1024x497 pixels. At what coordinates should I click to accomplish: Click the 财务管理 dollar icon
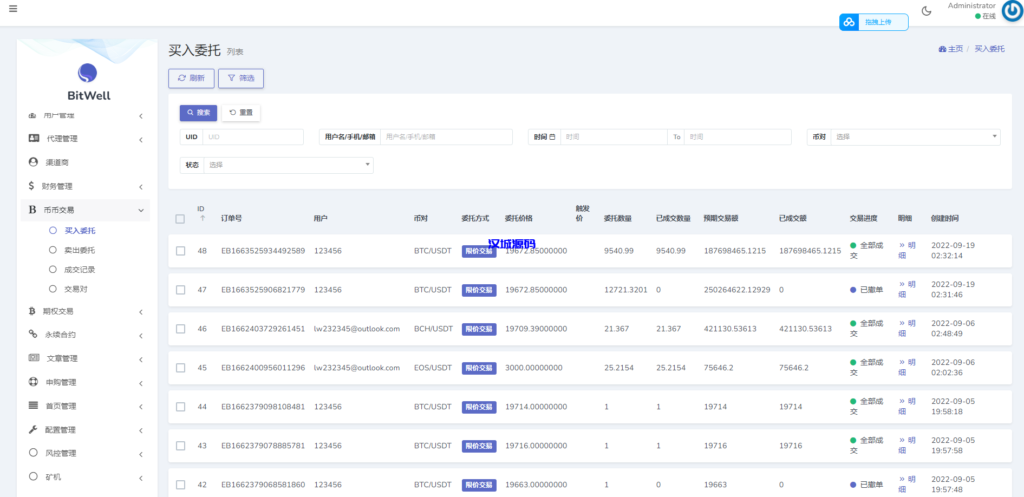pyautogui.click(x=33, y=186)
